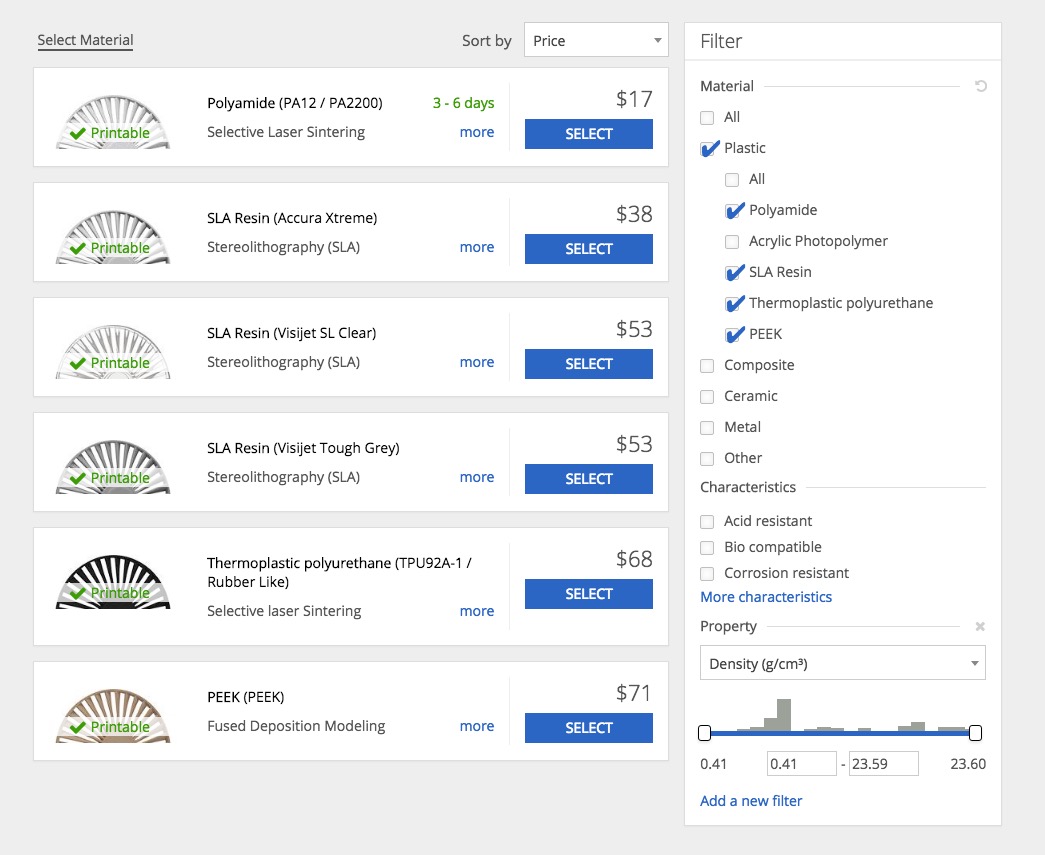This screenshot has width=1045, height=855.
Task: Click the black Thermoplastic polyurethane model thumbnail
Action: tap(112, 582)
